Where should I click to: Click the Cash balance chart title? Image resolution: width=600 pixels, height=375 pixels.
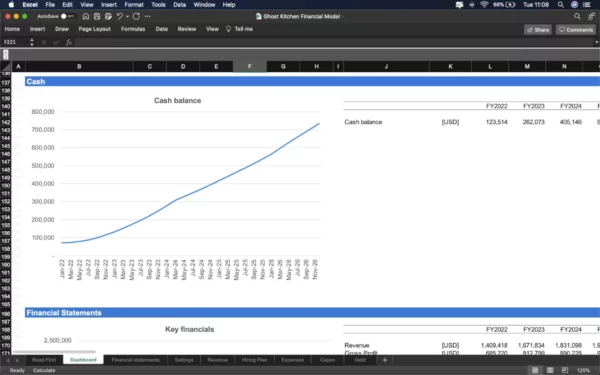[178, 101]
